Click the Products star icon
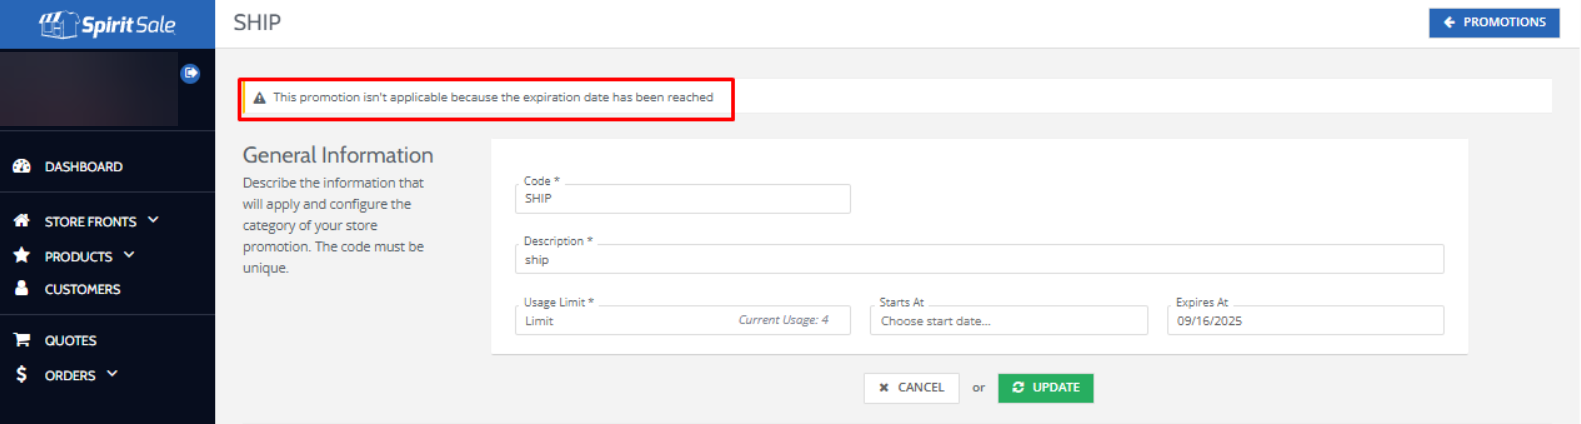The height and width of the screenshot is (424, 1581). (22, 256)
